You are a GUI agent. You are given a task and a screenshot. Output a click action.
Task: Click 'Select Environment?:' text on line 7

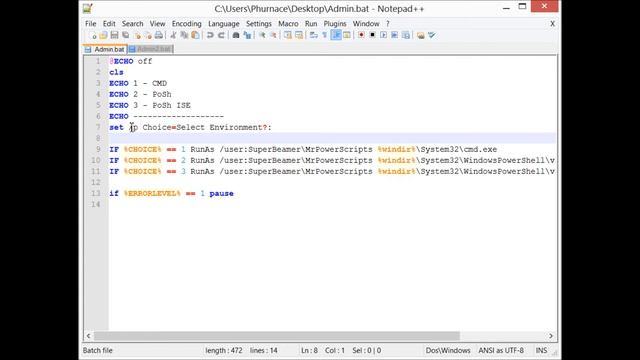(224, 127)
